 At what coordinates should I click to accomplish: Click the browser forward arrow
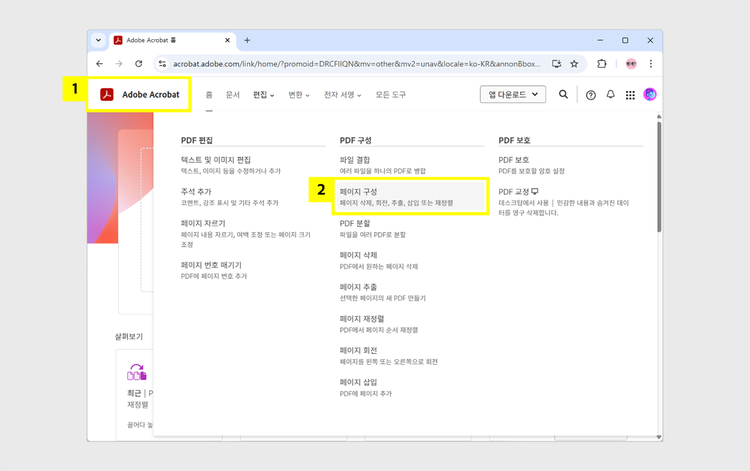click(x=119, y=64)
